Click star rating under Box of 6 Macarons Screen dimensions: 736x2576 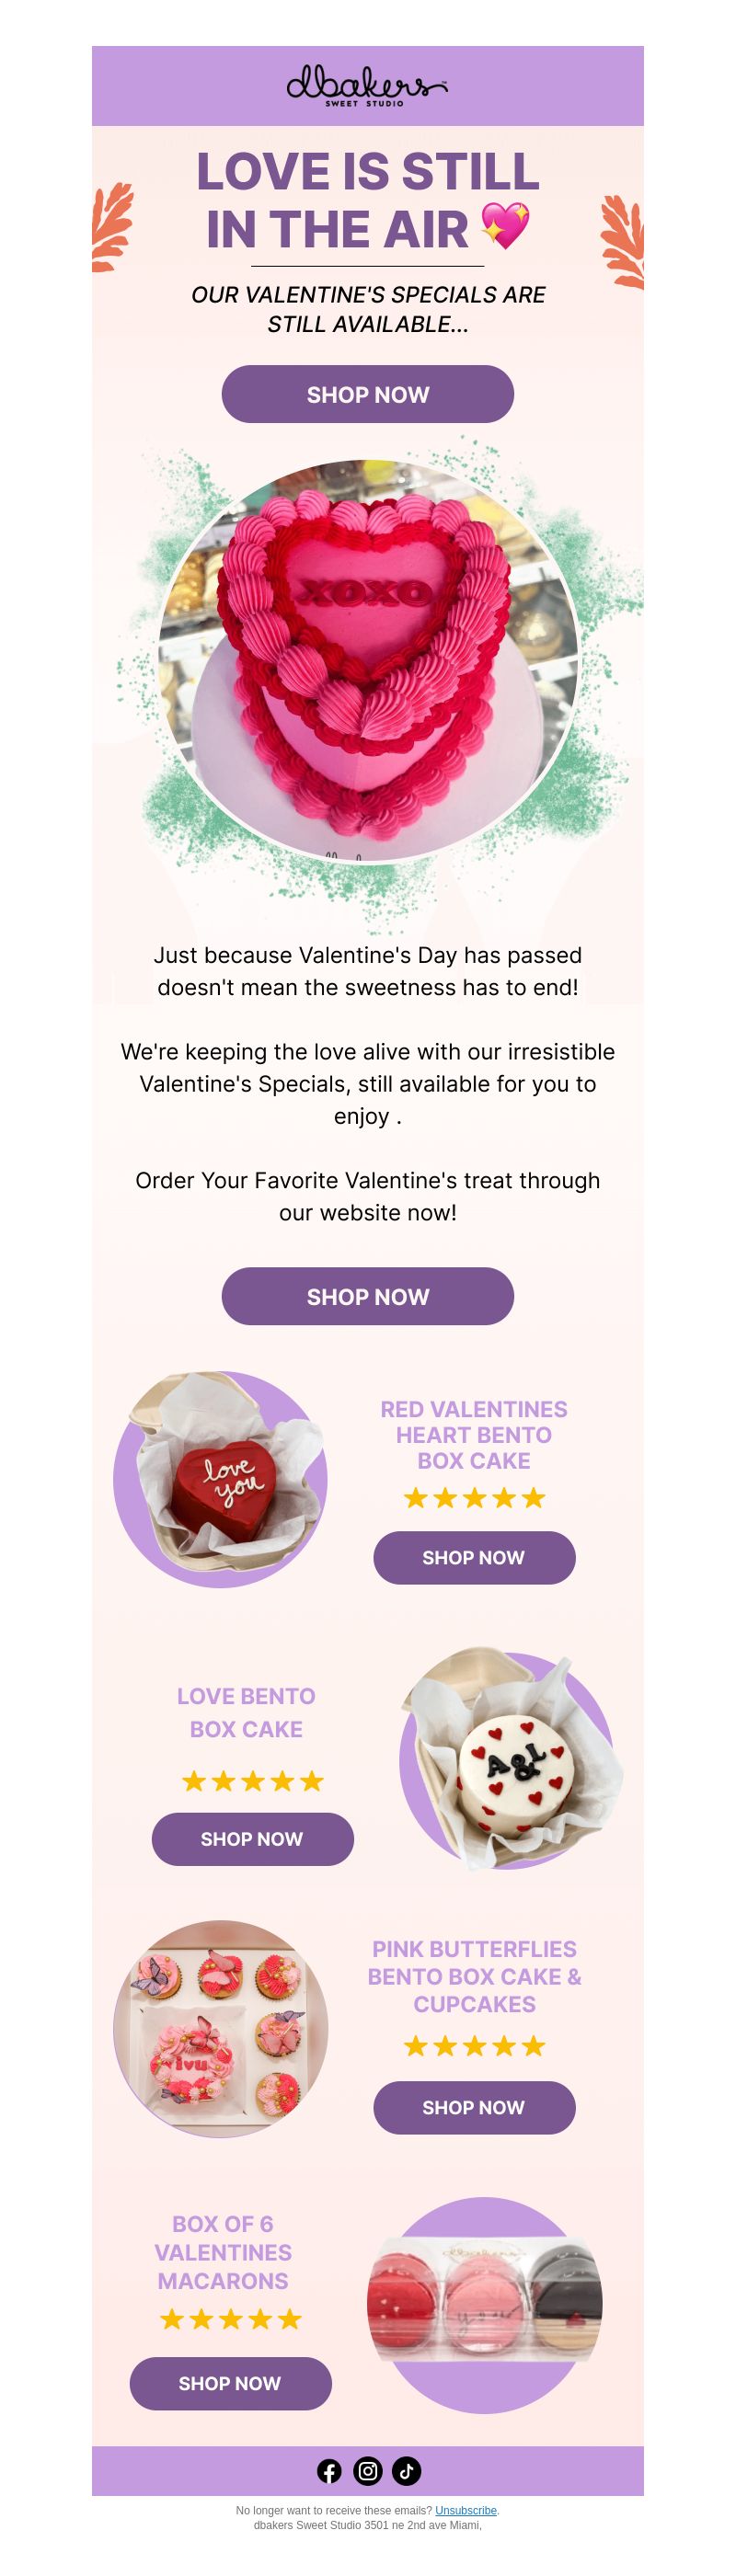point(230,2319)
